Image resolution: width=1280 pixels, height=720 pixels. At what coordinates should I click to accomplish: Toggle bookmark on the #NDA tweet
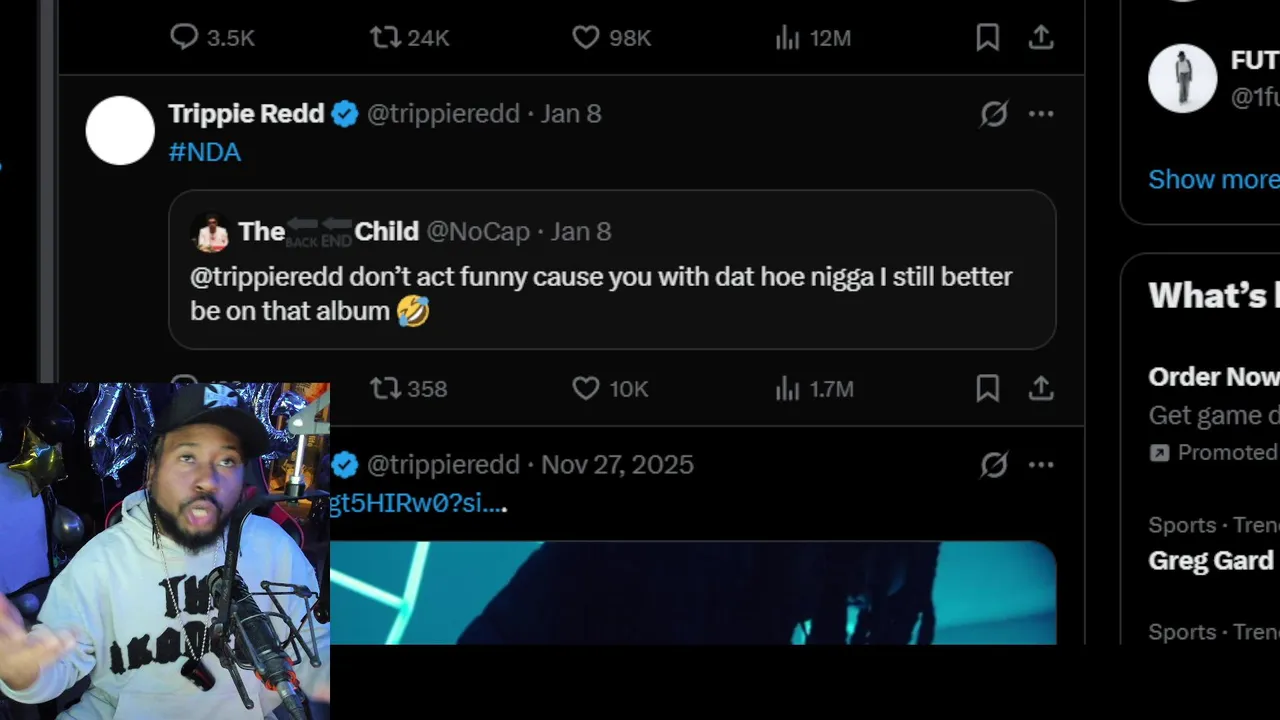pos(987,388)
